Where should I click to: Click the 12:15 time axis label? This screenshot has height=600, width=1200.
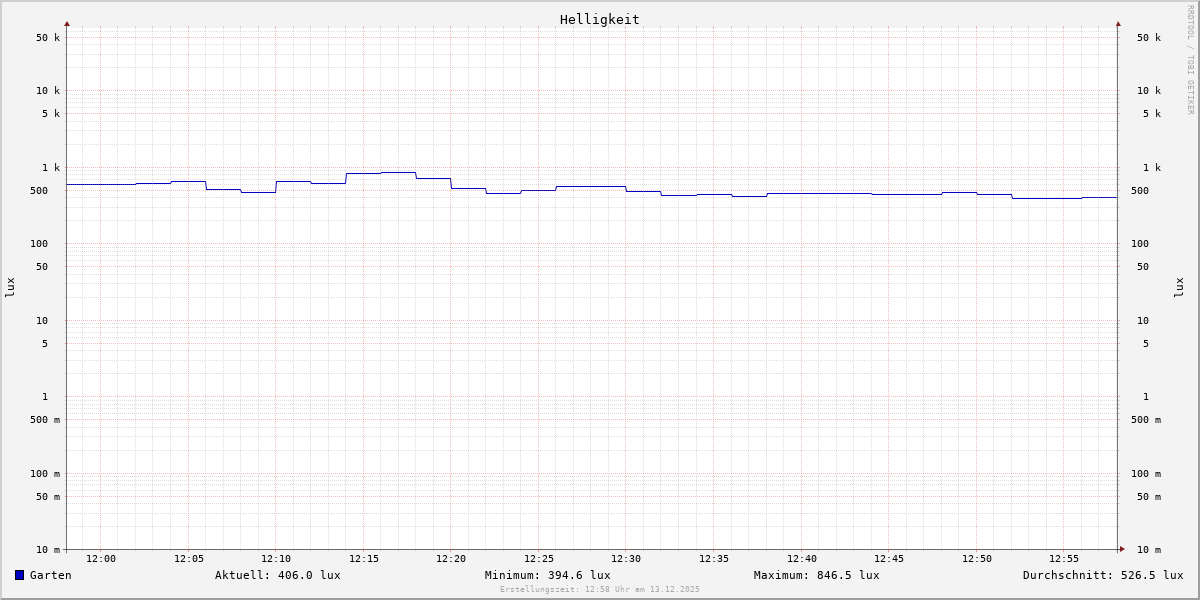(364, 559)
